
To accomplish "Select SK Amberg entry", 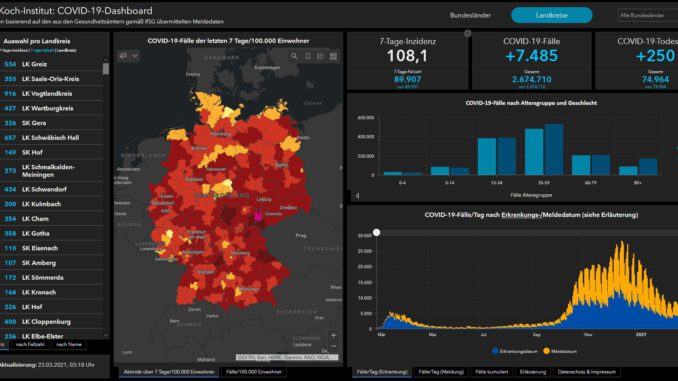I will tap(51, 263).
